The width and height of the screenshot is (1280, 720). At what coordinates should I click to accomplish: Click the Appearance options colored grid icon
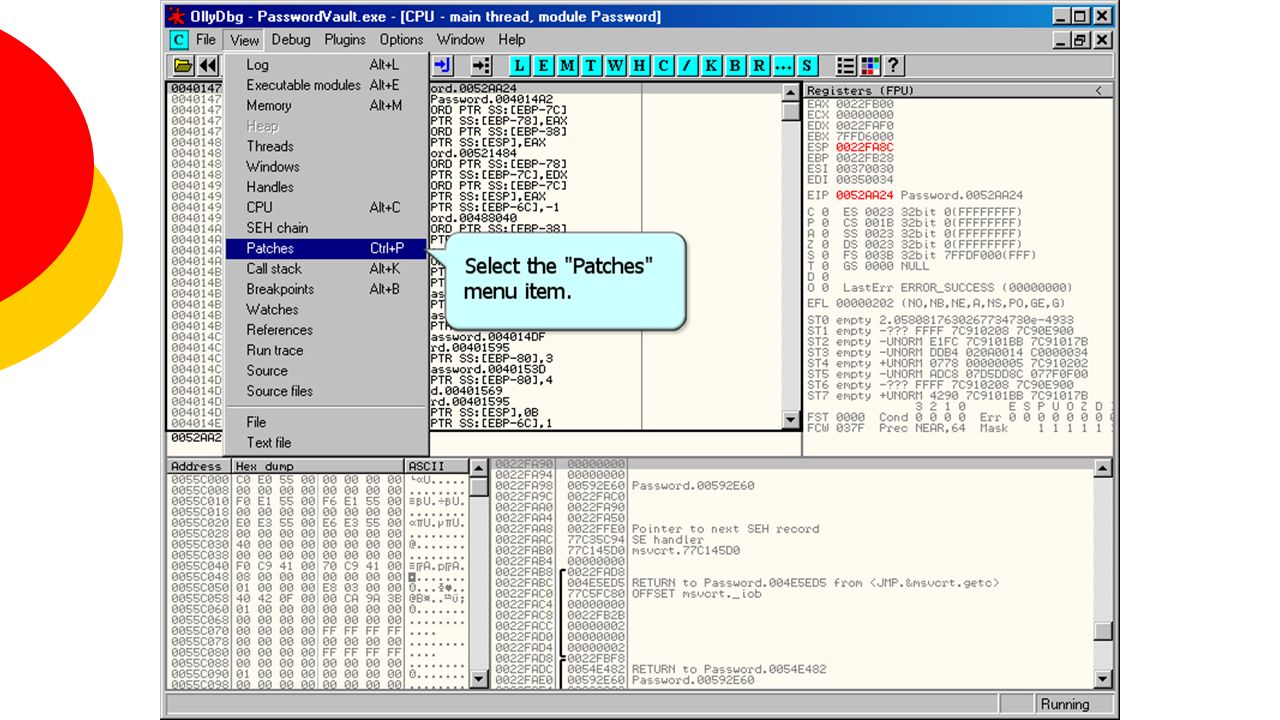(x=870, y=66)
